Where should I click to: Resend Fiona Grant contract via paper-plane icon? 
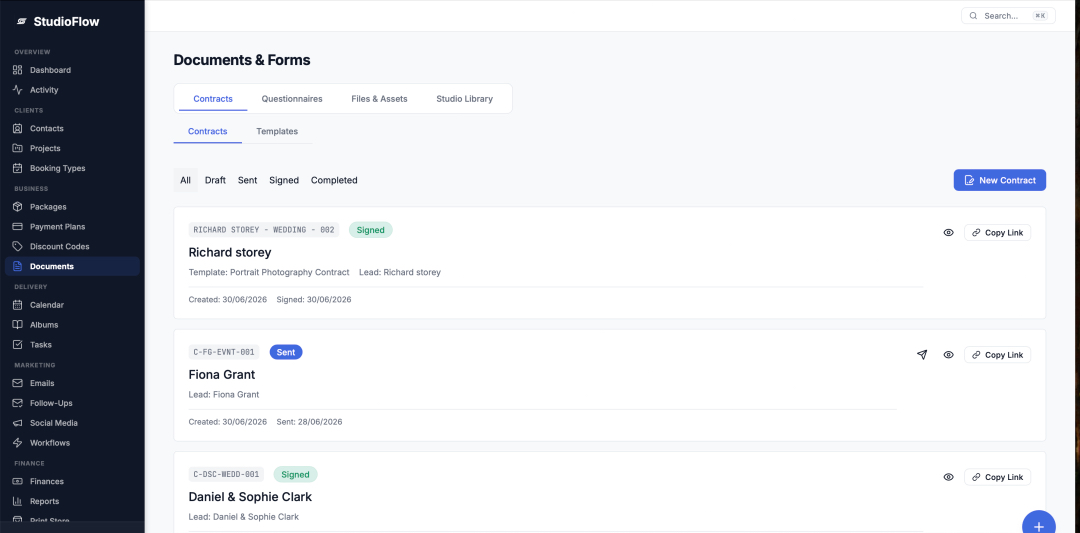tap(922, 355)
